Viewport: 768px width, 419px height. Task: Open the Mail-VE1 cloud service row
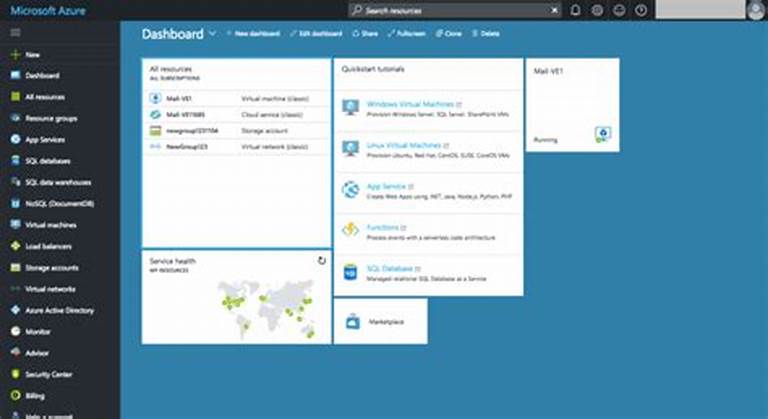[x=236, y=115]
